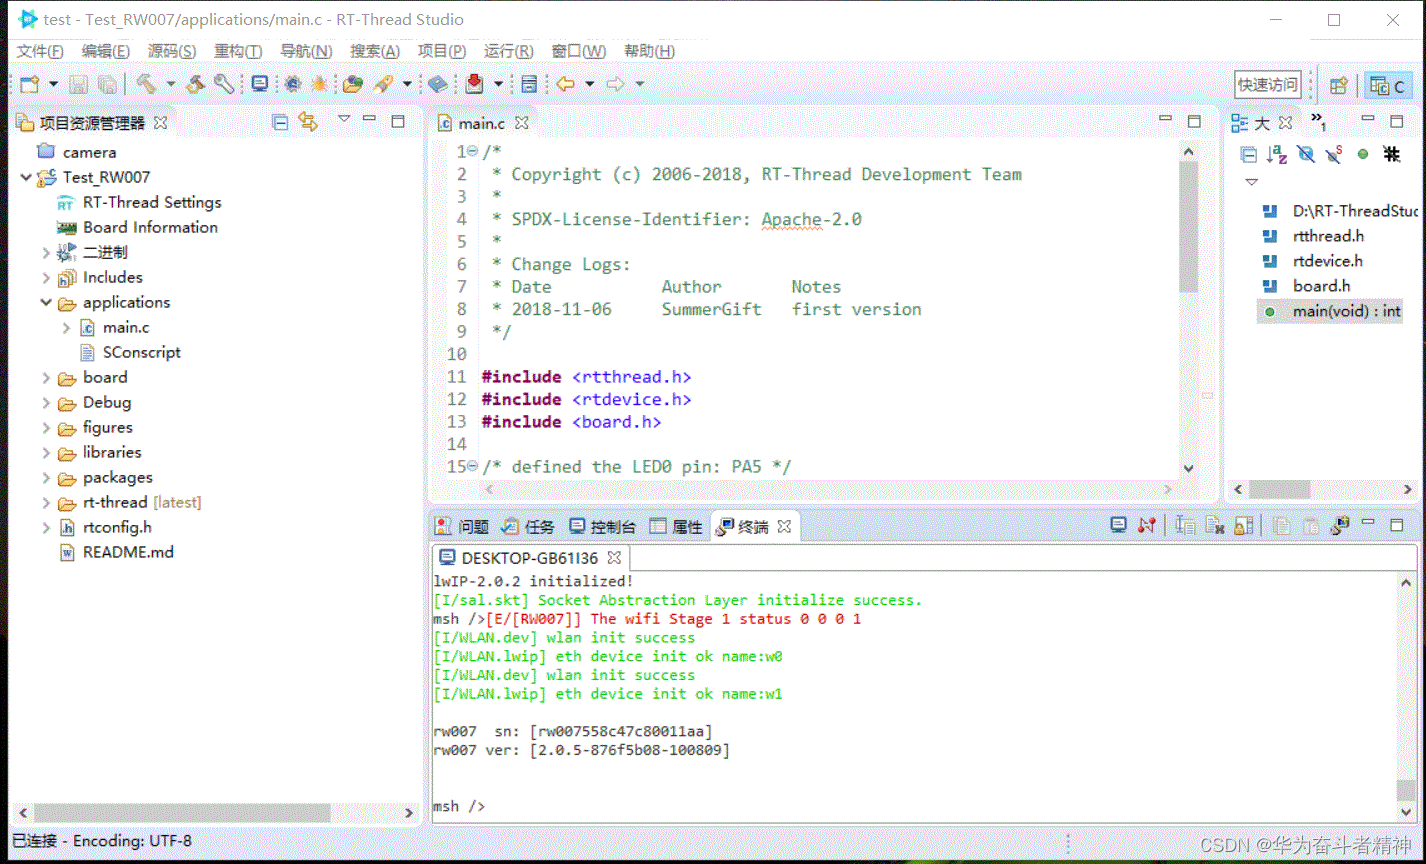Viewport: 1426px width, 864px height.
Task: Click the editor vertical scrollbar thumb
Action: coord(1188,226)
